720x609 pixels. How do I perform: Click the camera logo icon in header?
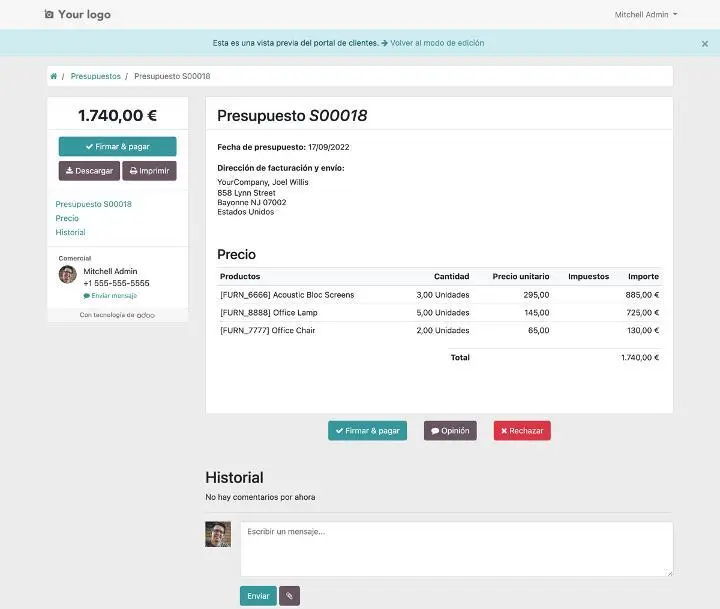[x=49, y=15]
